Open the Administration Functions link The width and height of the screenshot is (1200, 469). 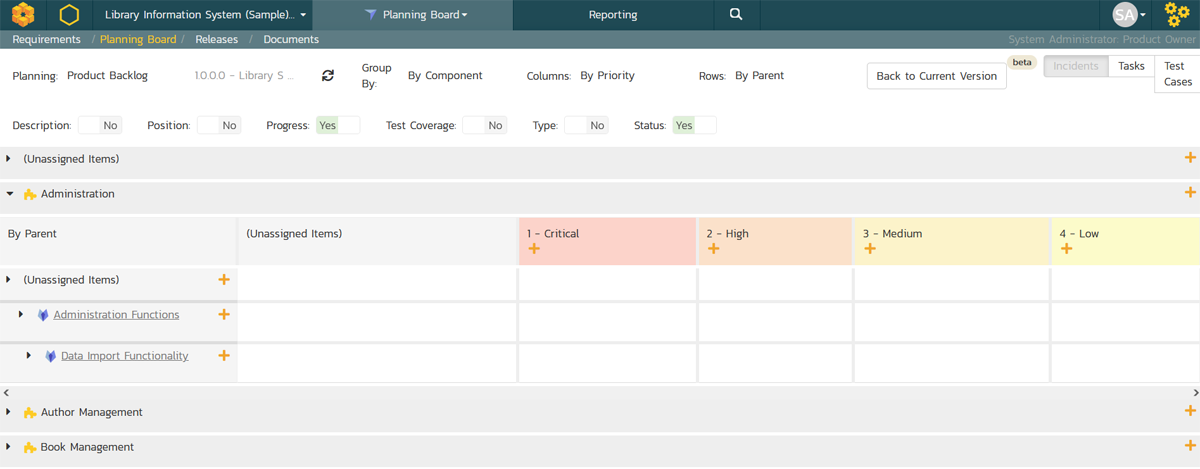[x=116, y=315]
